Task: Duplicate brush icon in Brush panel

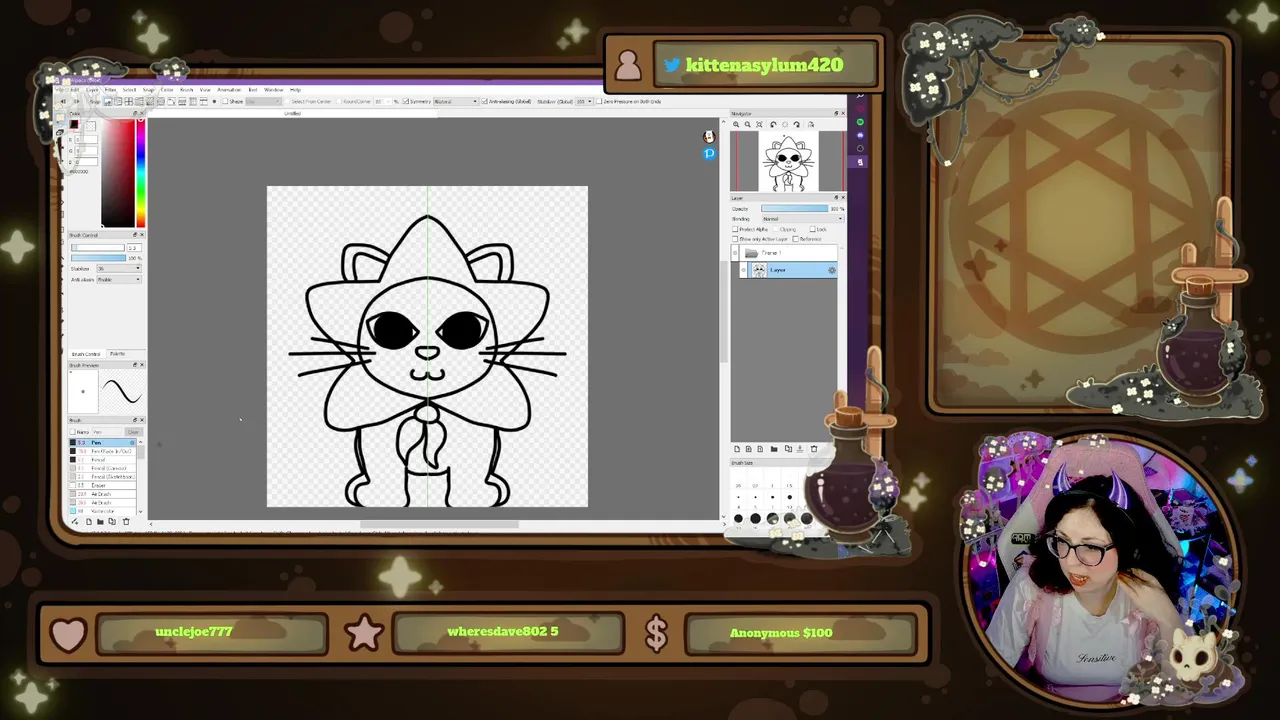Action: pos(112,521)
